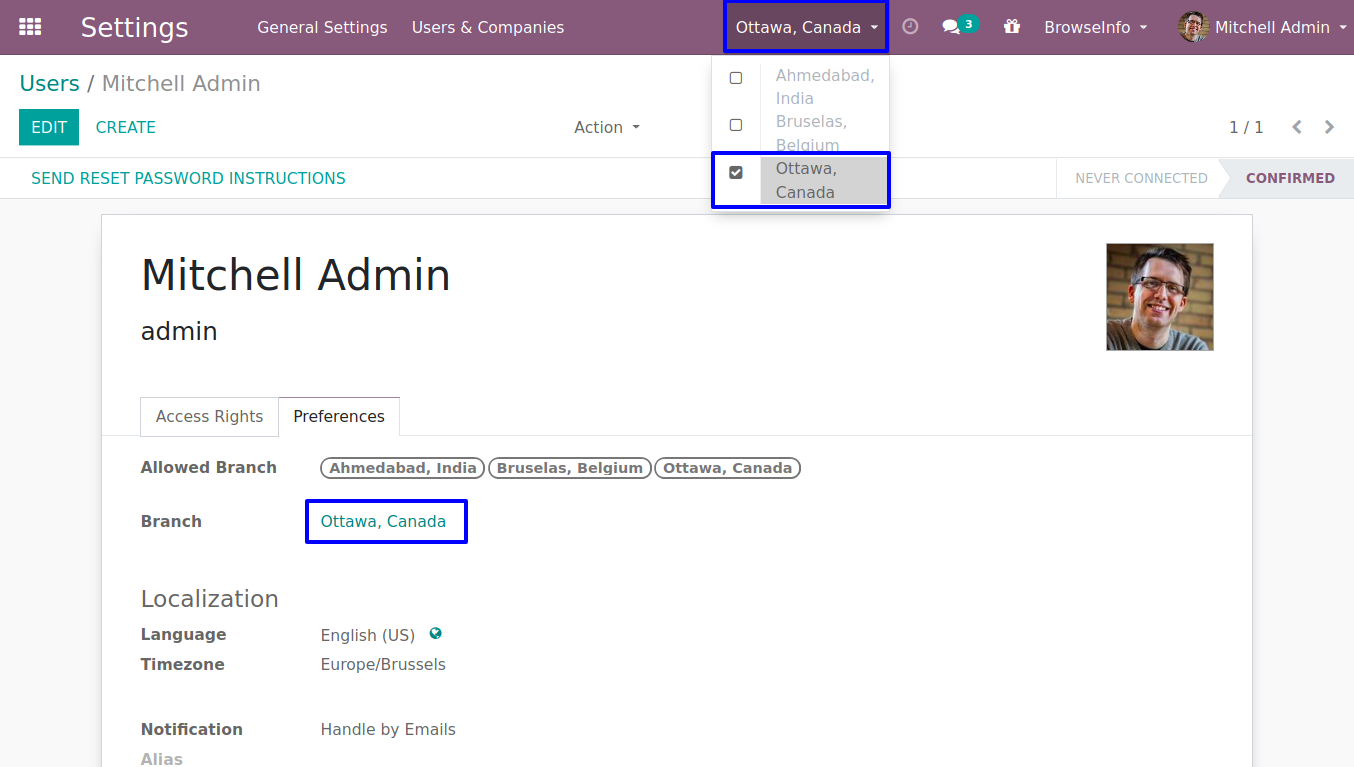This screenshot has height=767, width=1354.
Task: Go to previous record arrow
Action: [x=1297, y=127]
